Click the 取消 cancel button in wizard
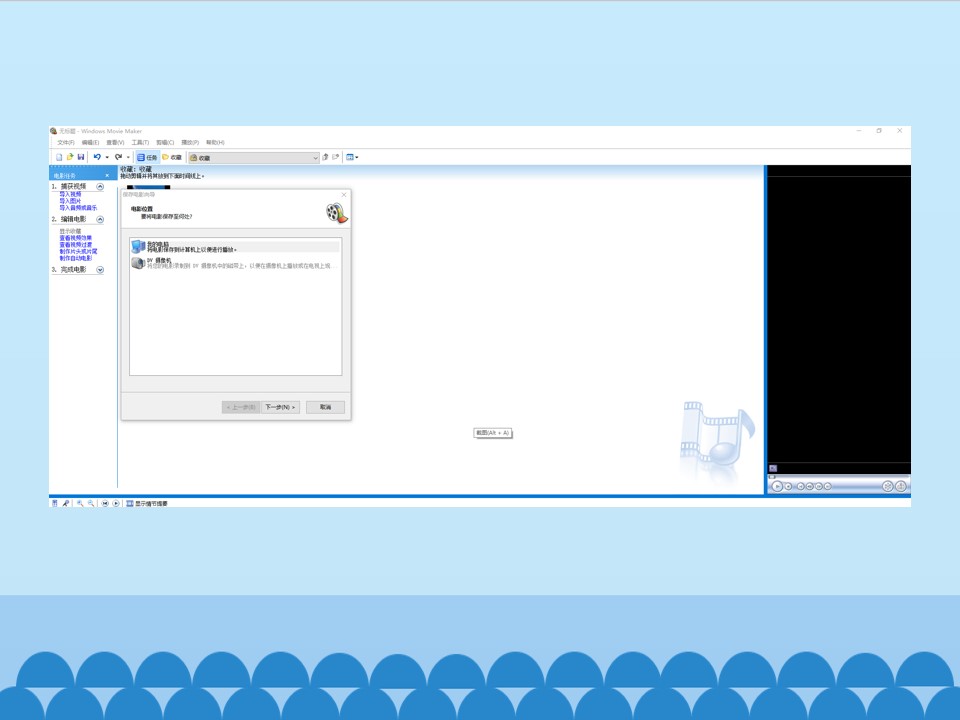Screen dimensions: 960x720 click(x=325, y=407)
